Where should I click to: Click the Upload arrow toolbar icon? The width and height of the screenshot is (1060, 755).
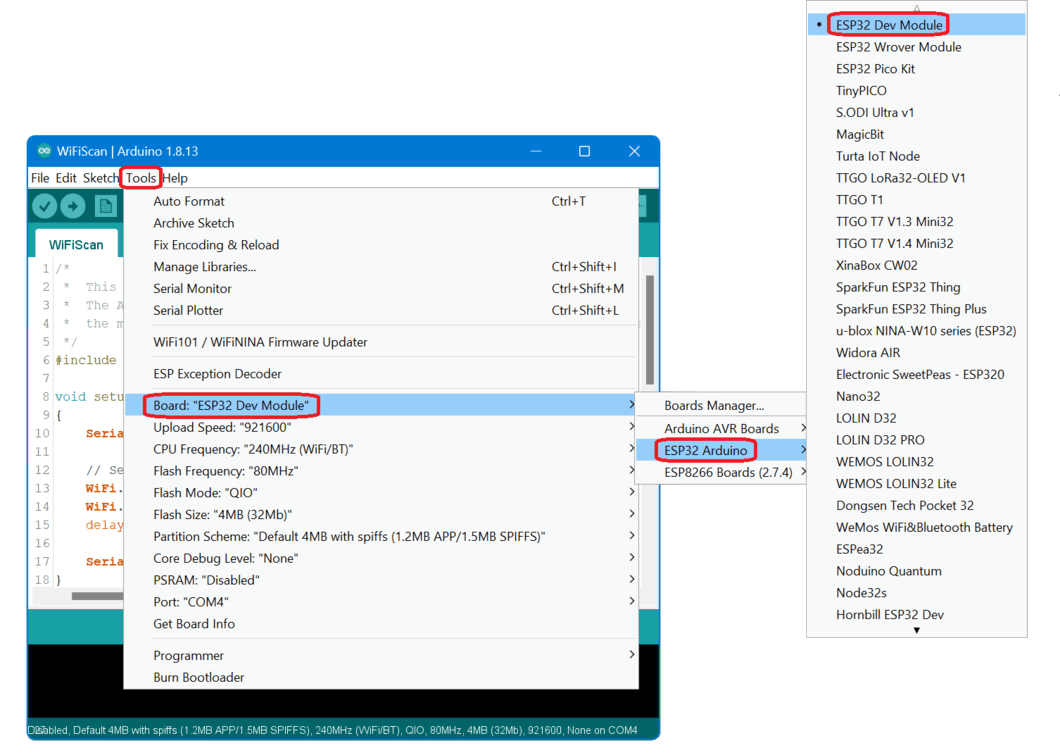[x=73, y=205]
